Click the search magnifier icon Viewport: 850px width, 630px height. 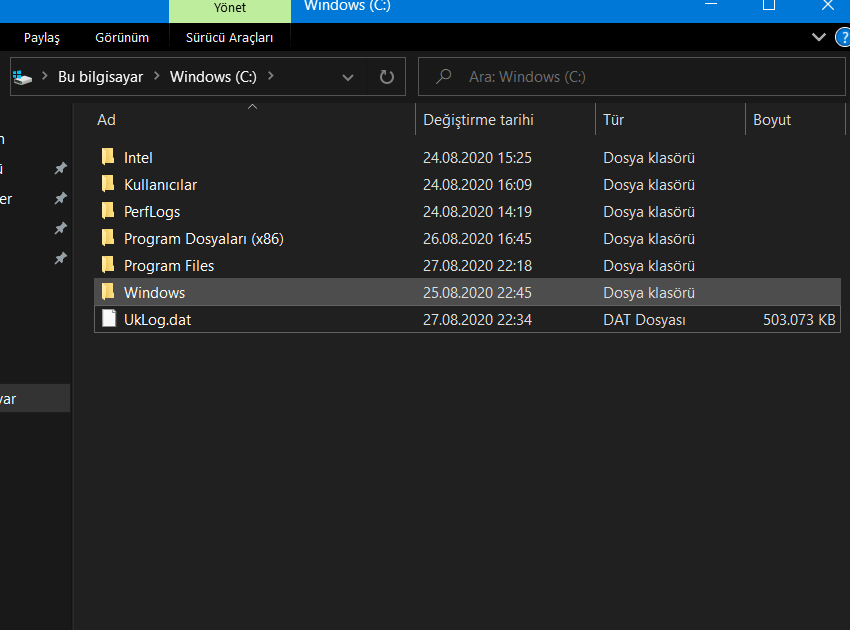click(x=443, y=76)
